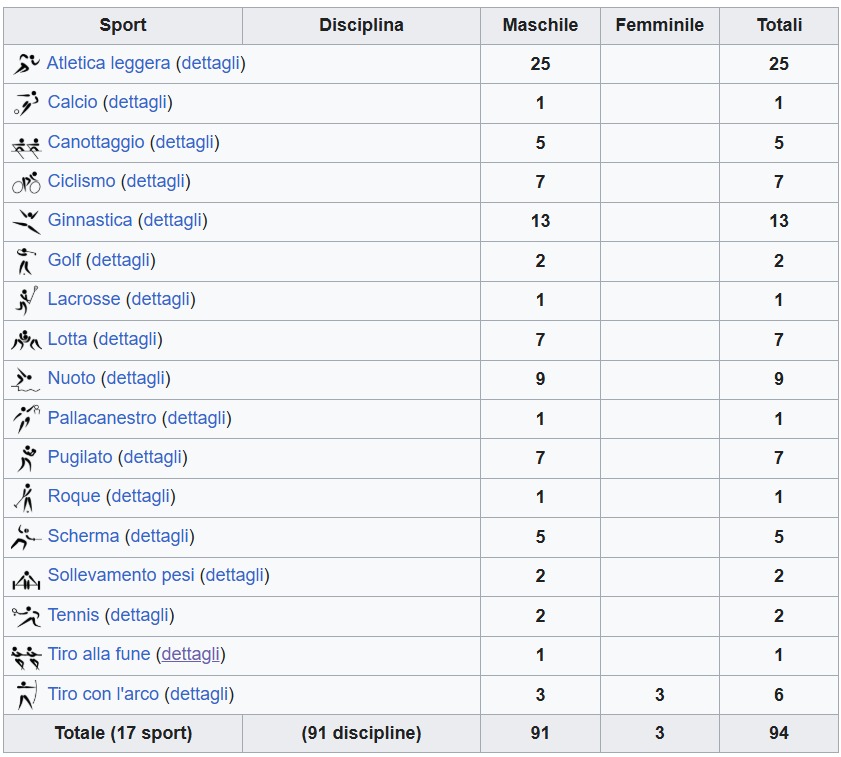Image resolution: width=841 pixels, height=757 pixels.
Task: Open the Calcio link
Action: [72, 102]
